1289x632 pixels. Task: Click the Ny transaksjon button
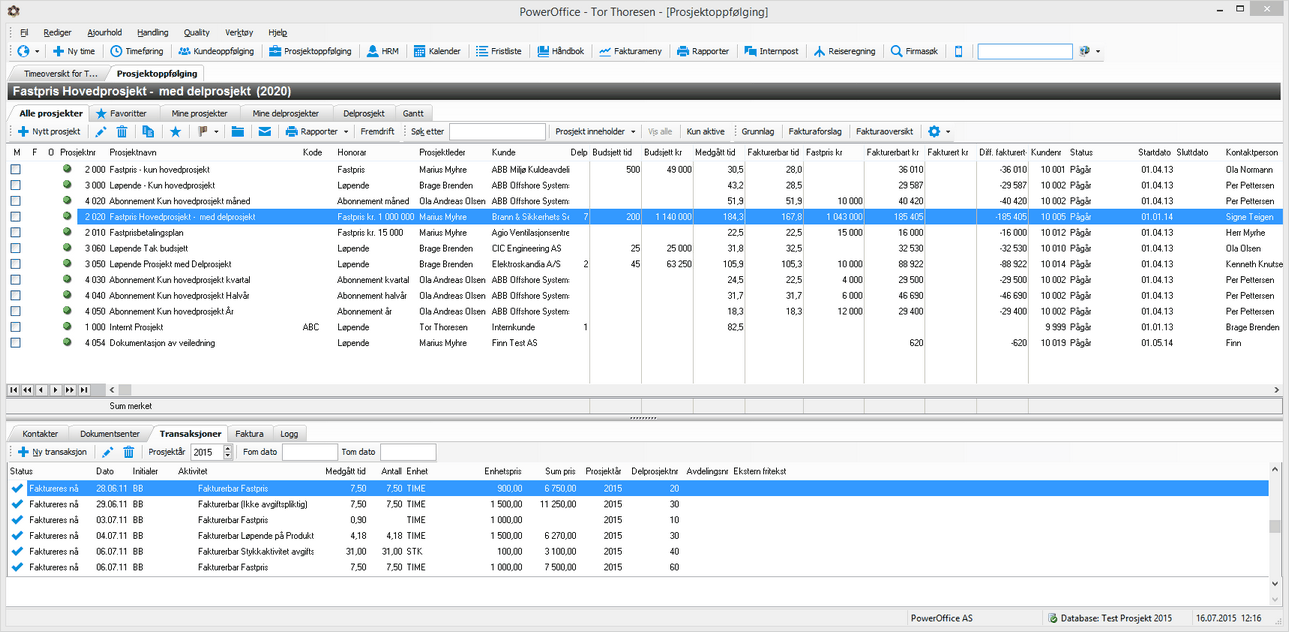click(x=52, y=453)
